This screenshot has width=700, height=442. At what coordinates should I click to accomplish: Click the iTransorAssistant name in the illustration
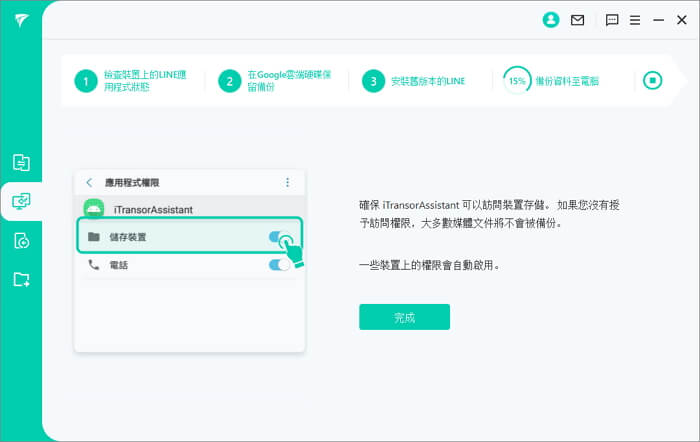coord(153,209)
